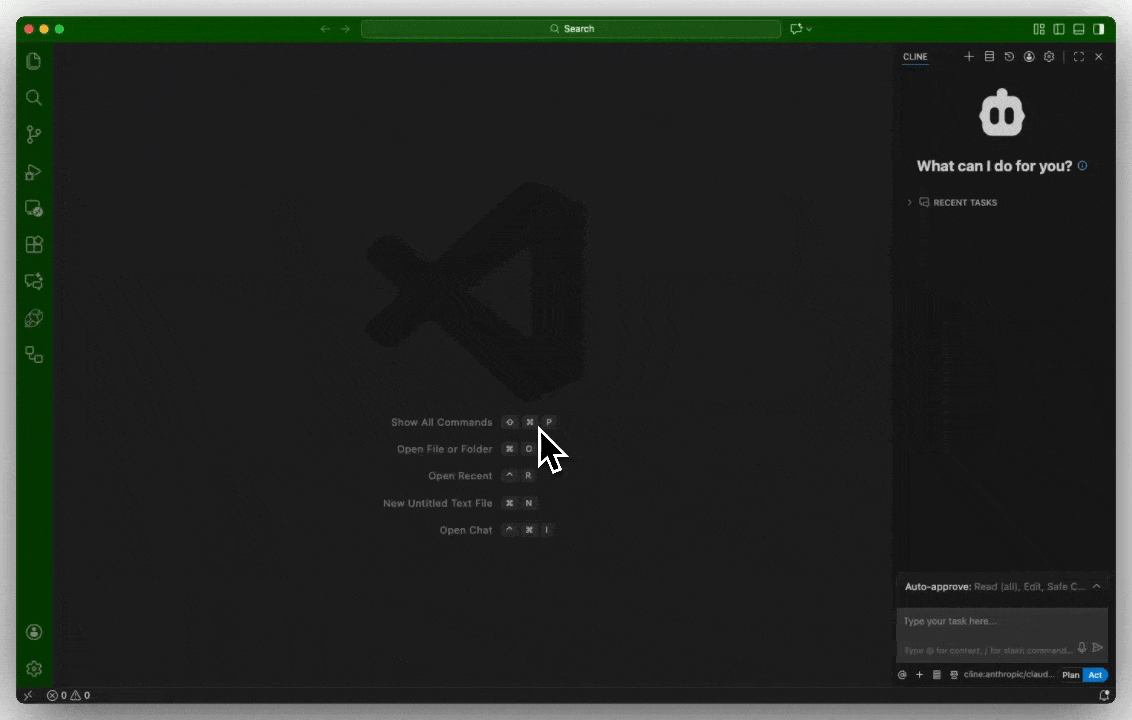
Task: Switch to Plan mode
Action: pyautogui.click(x=1071, y=675)
